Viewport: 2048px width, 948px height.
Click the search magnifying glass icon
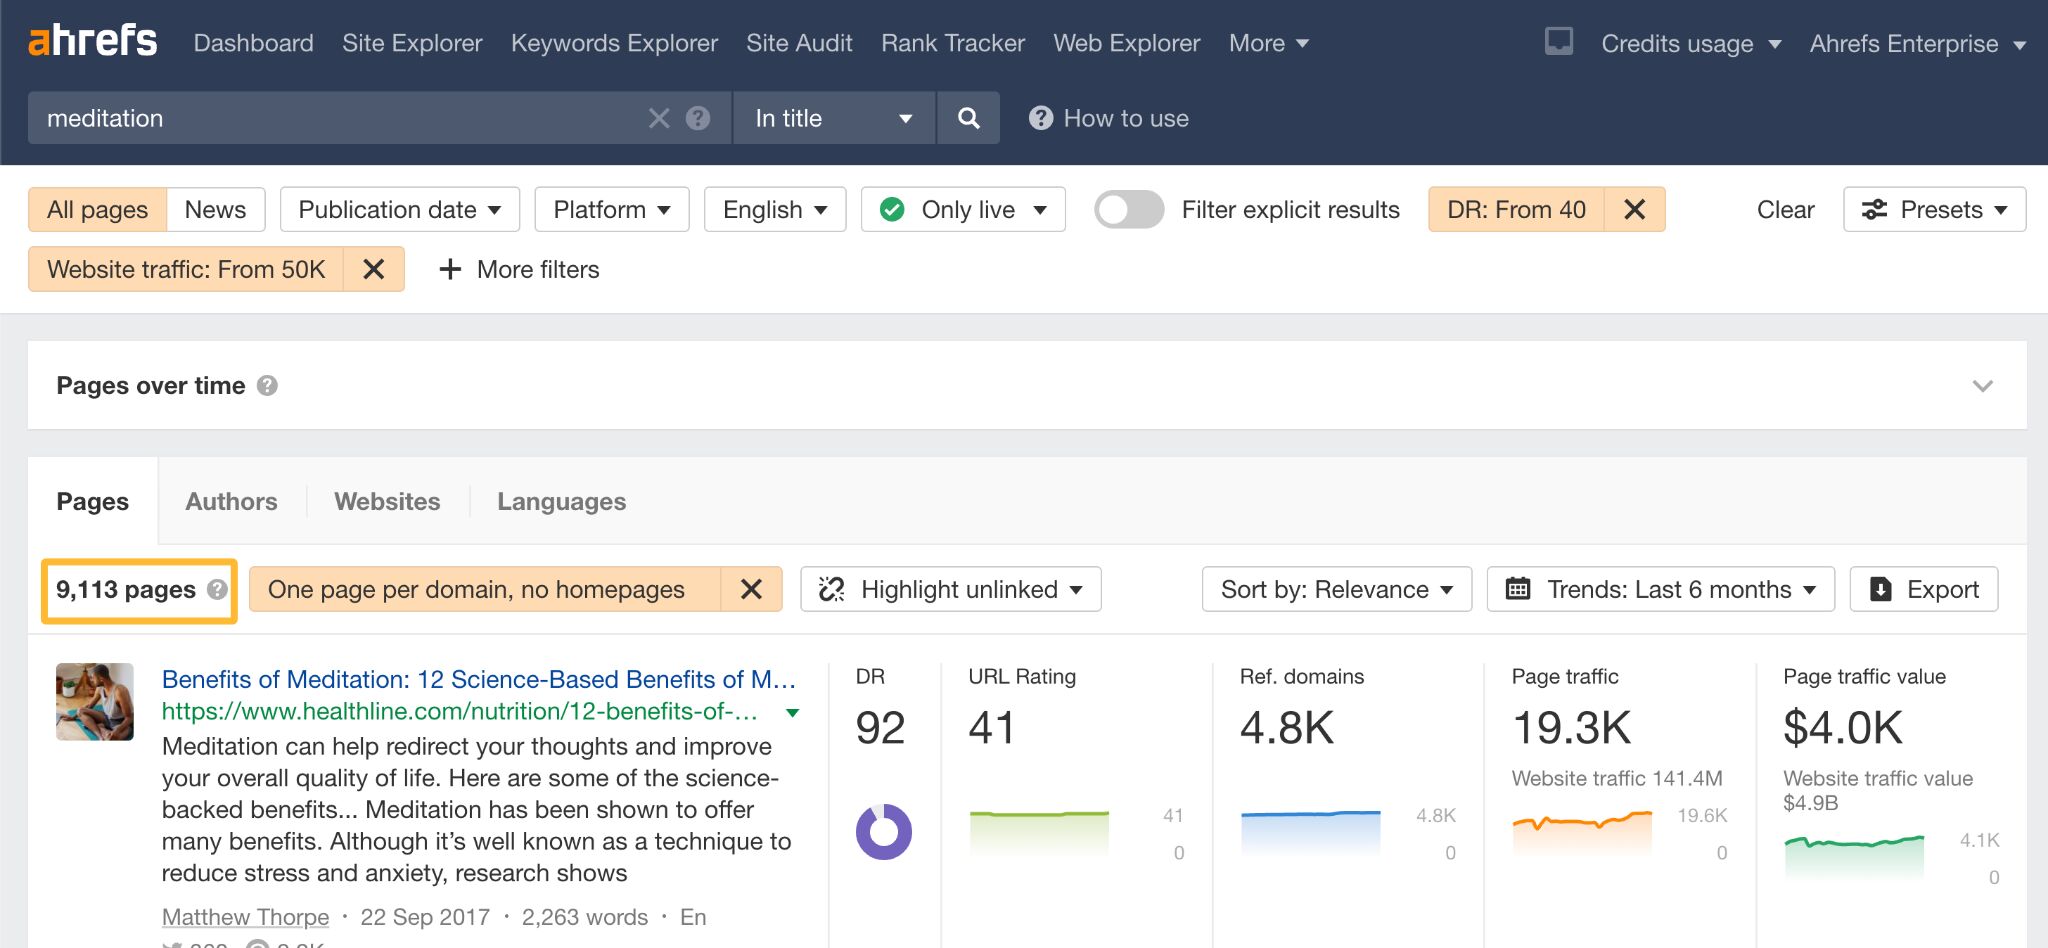pyautogui.click(x=967, y=117)
